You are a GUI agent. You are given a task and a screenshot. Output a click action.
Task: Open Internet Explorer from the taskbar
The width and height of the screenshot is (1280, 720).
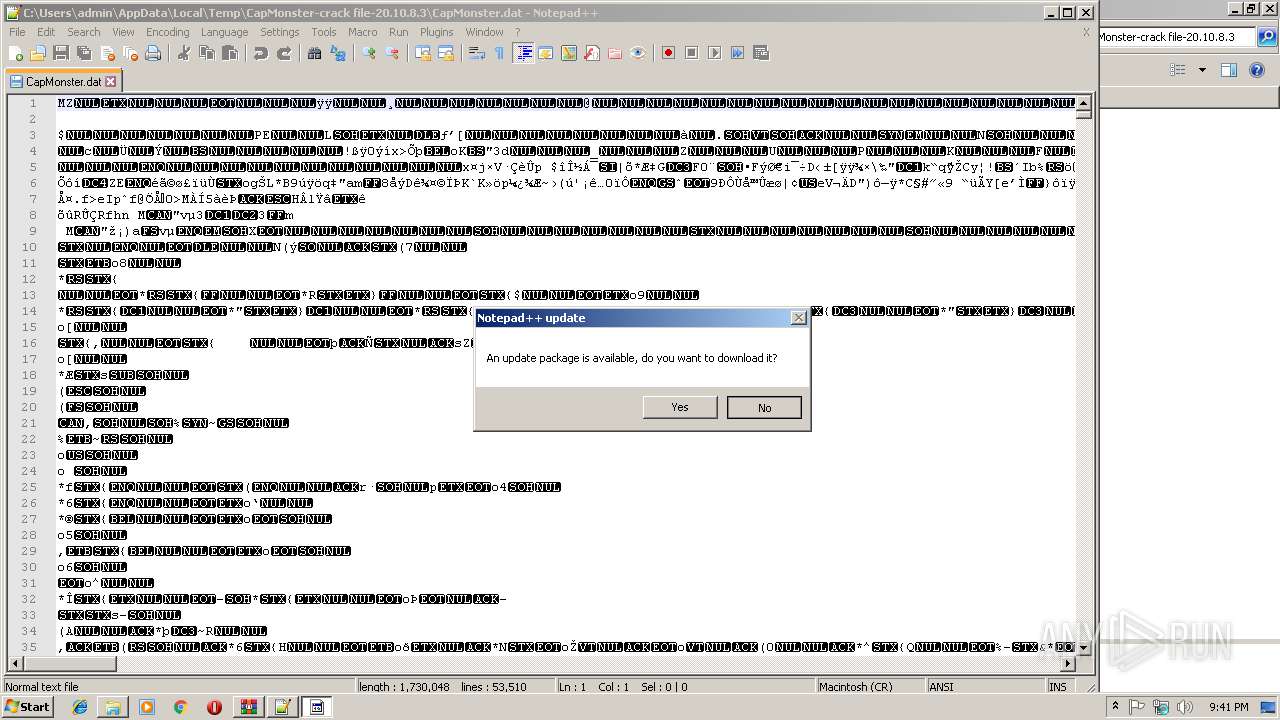[80, 707]
